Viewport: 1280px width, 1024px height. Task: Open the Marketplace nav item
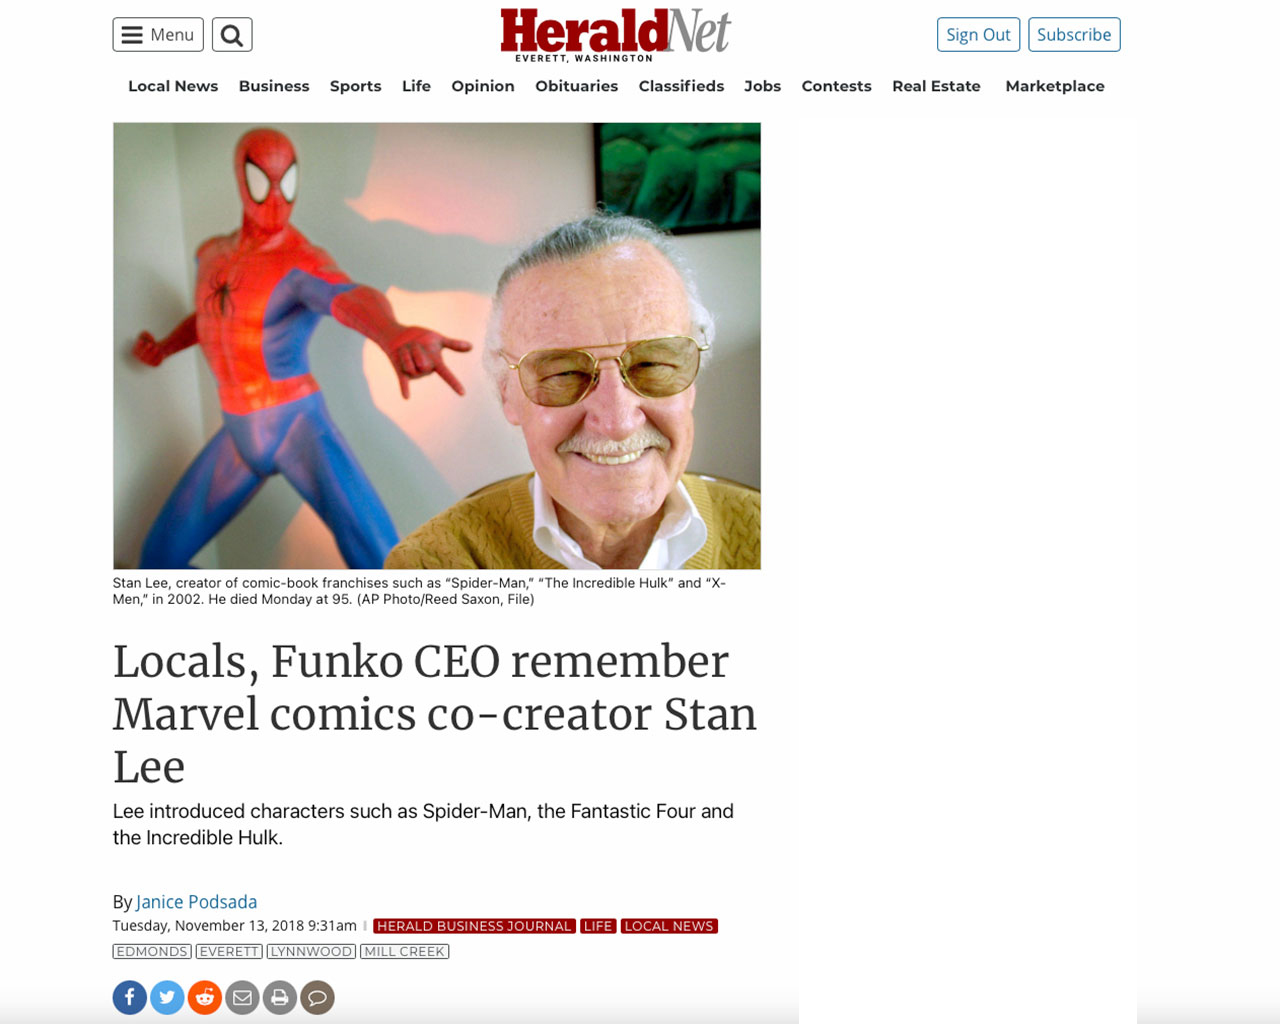[x=1055, y=86]
